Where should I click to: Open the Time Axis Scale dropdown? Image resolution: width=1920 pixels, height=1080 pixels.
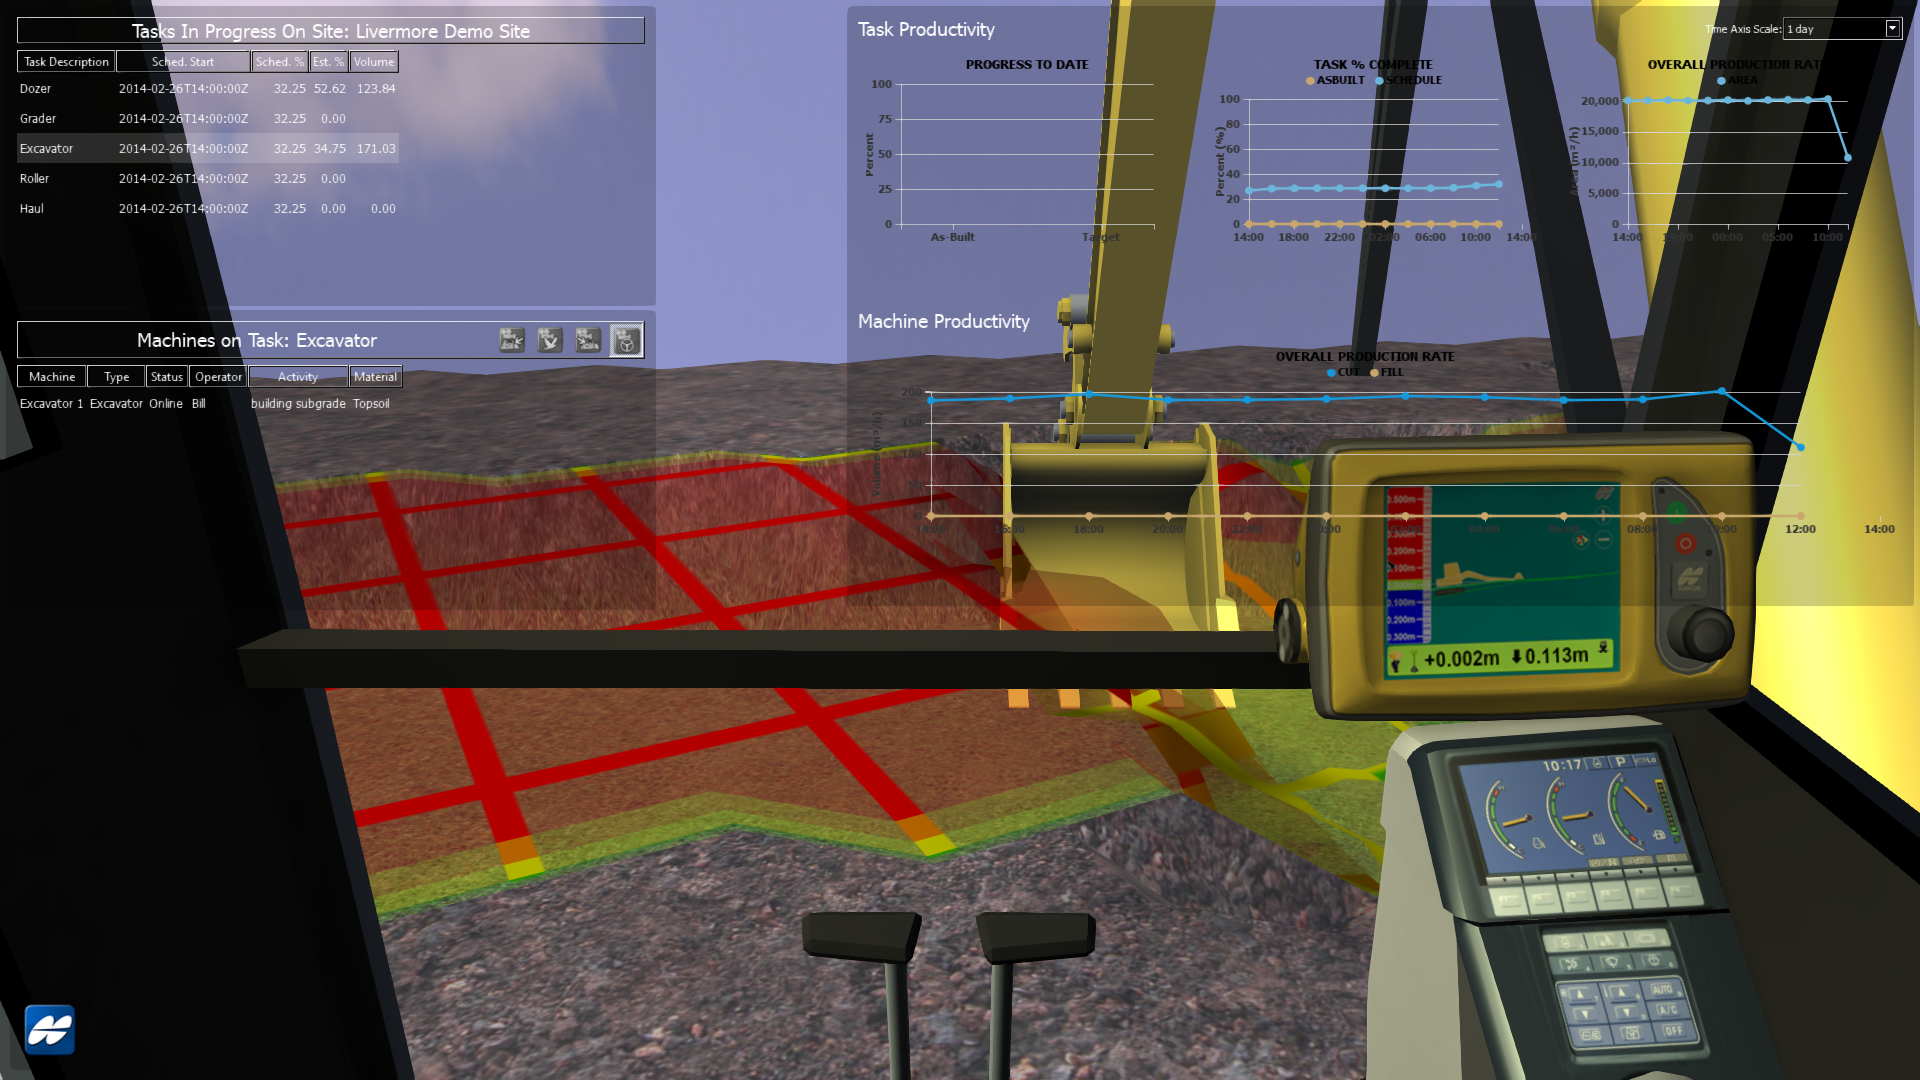click(1843, 29)
